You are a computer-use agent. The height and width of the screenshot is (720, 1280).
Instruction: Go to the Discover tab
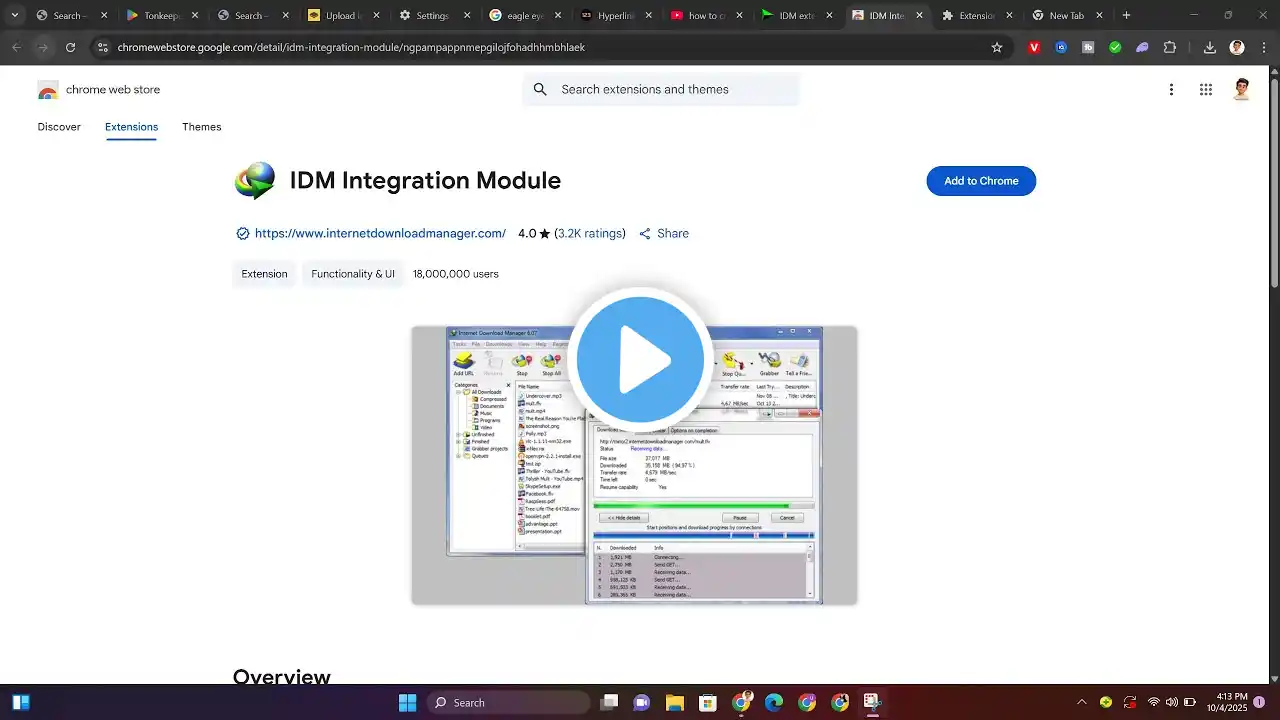click(x=59, y=127)
